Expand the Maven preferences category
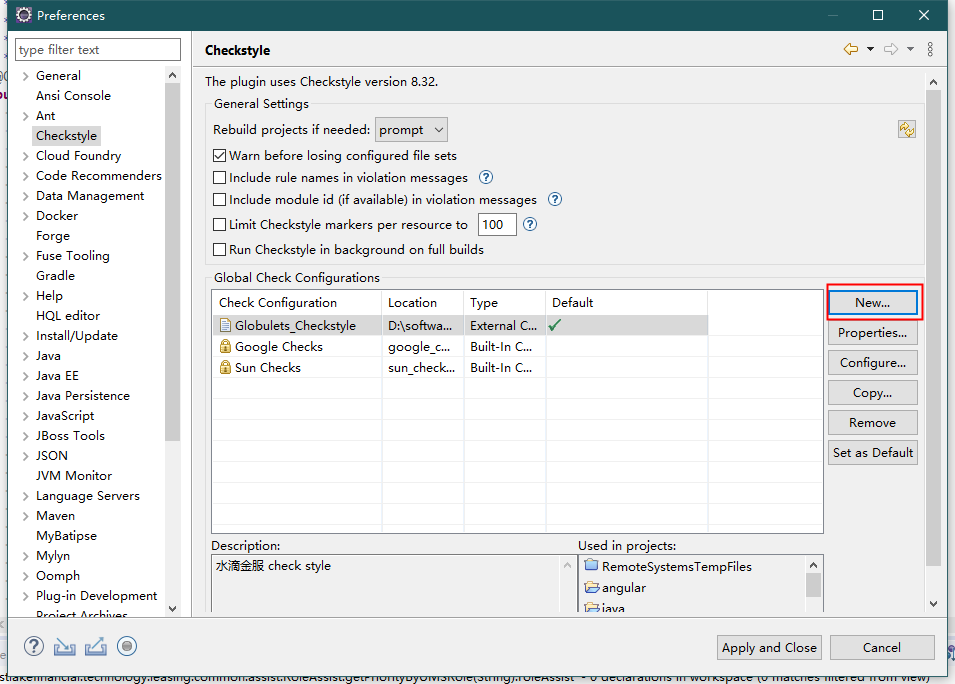 coord(28,515)
